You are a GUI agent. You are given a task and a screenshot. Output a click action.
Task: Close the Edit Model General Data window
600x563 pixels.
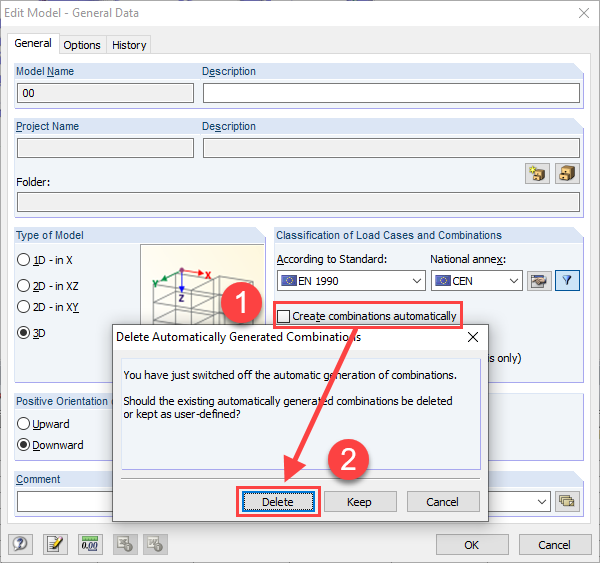point(584,13)
